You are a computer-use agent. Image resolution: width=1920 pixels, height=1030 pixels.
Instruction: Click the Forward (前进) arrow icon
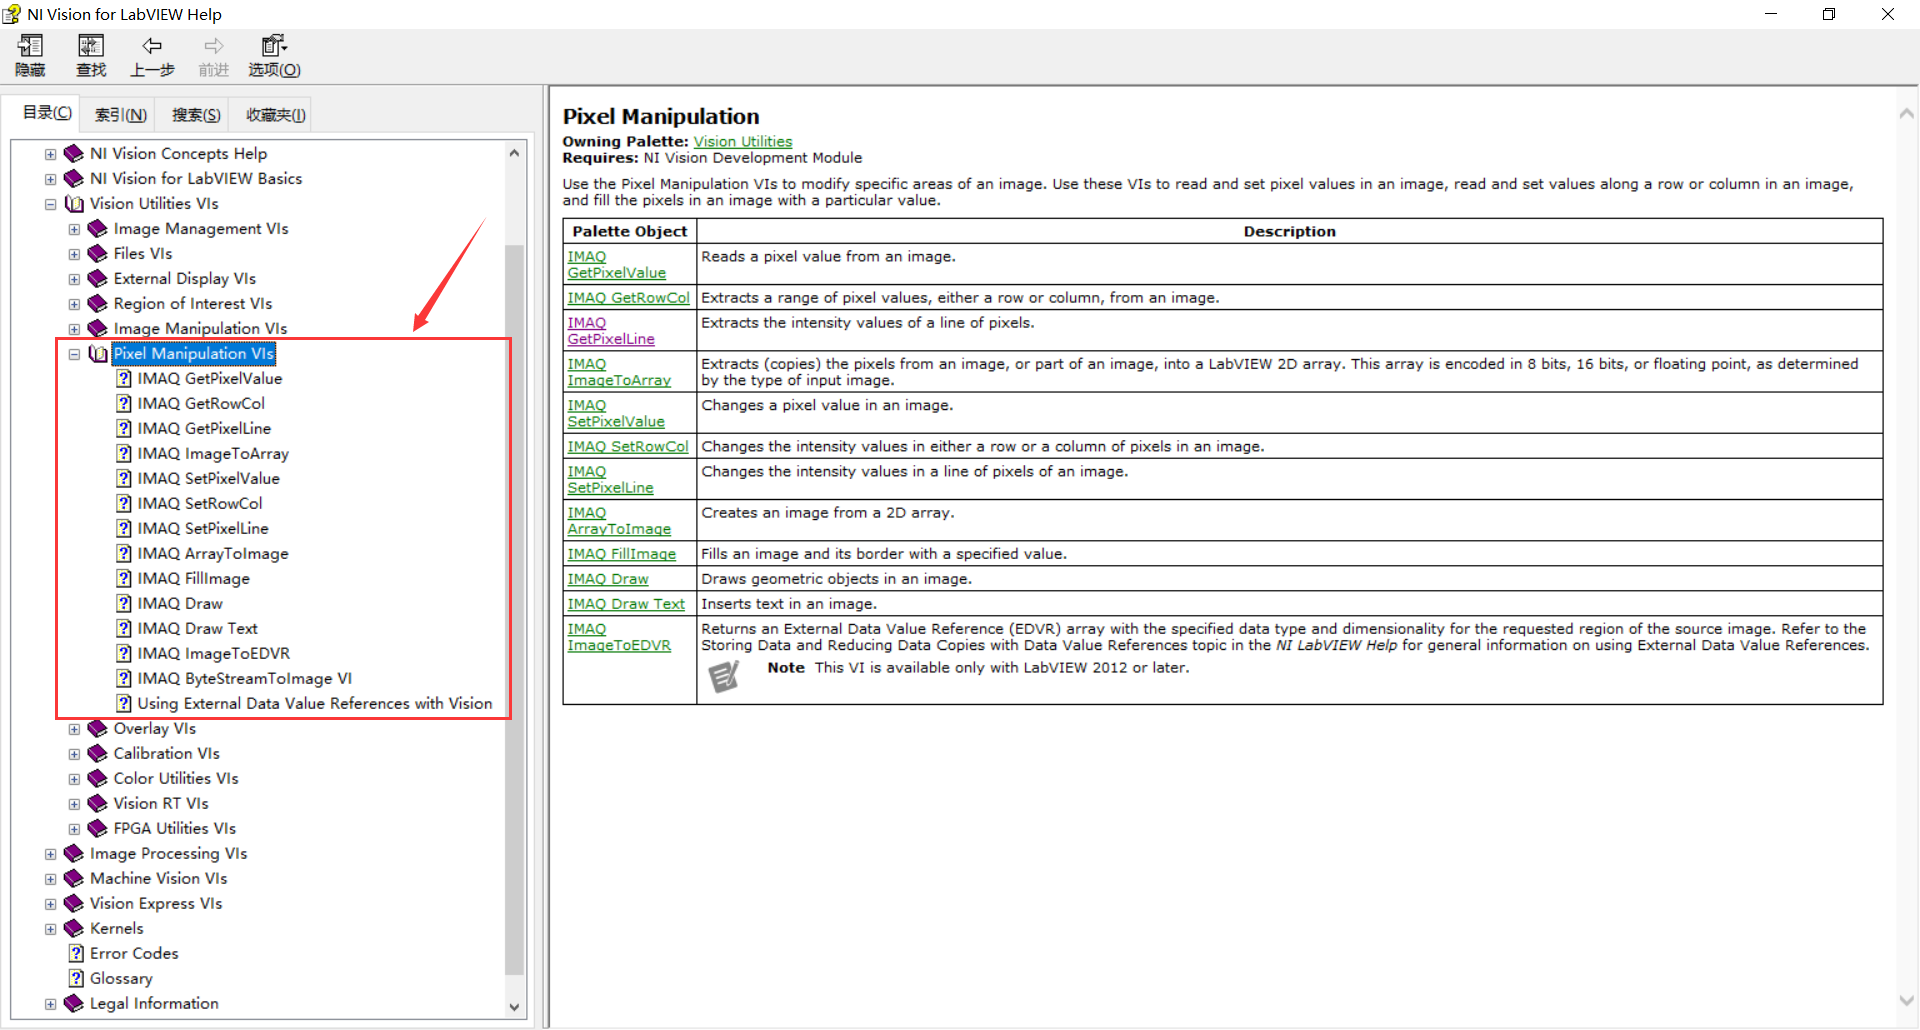point(214,46)
